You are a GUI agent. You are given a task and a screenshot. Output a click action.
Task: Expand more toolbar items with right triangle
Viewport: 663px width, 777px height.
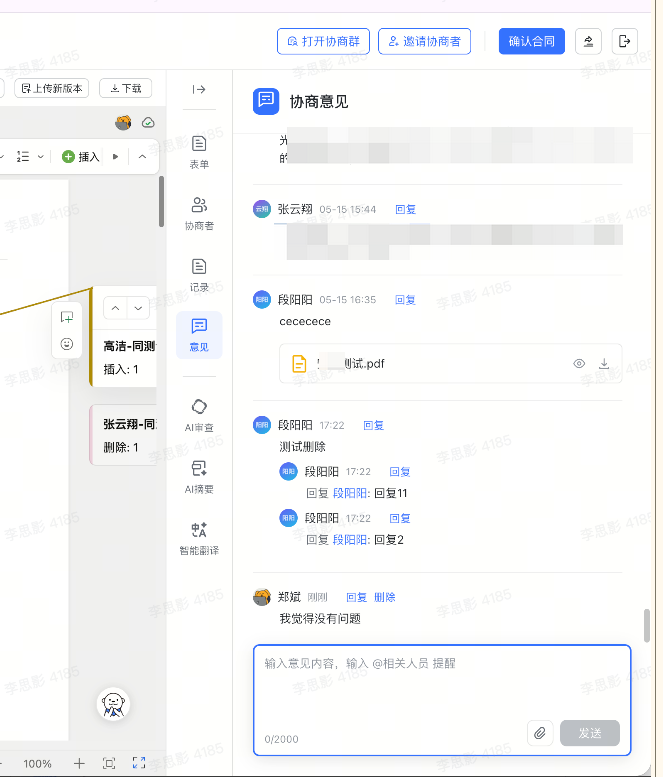coord(115,157)
